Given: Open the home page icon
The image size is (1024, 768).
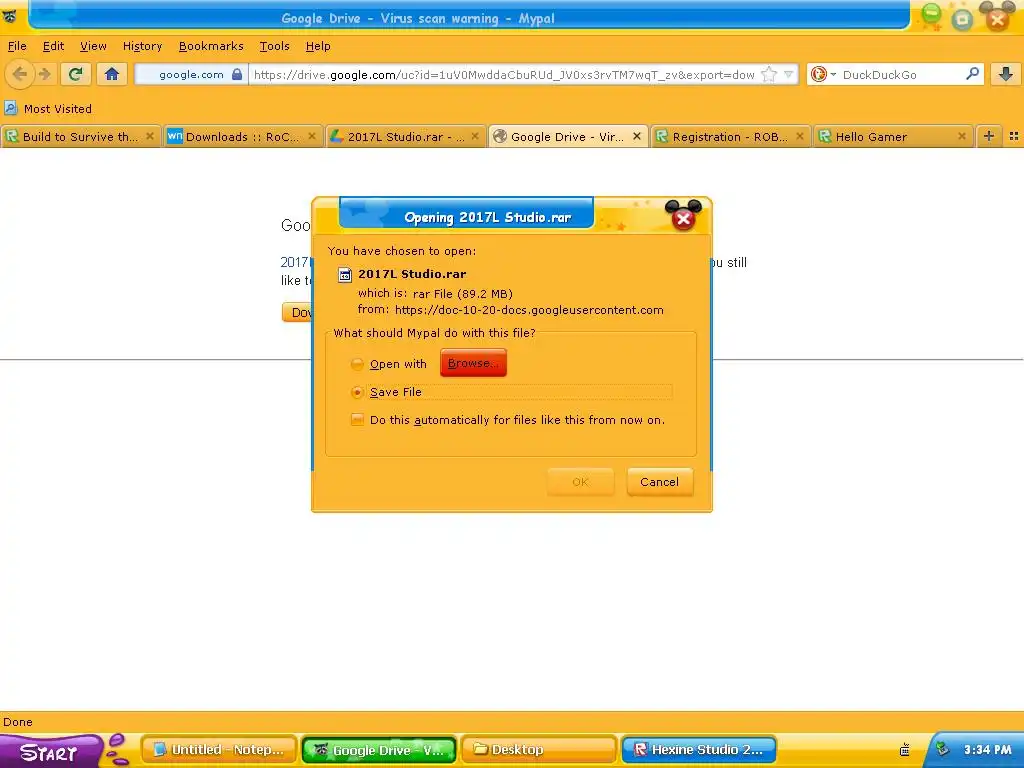Looking at the screenshot, I should pyautogui.click(x=112, y=74).
